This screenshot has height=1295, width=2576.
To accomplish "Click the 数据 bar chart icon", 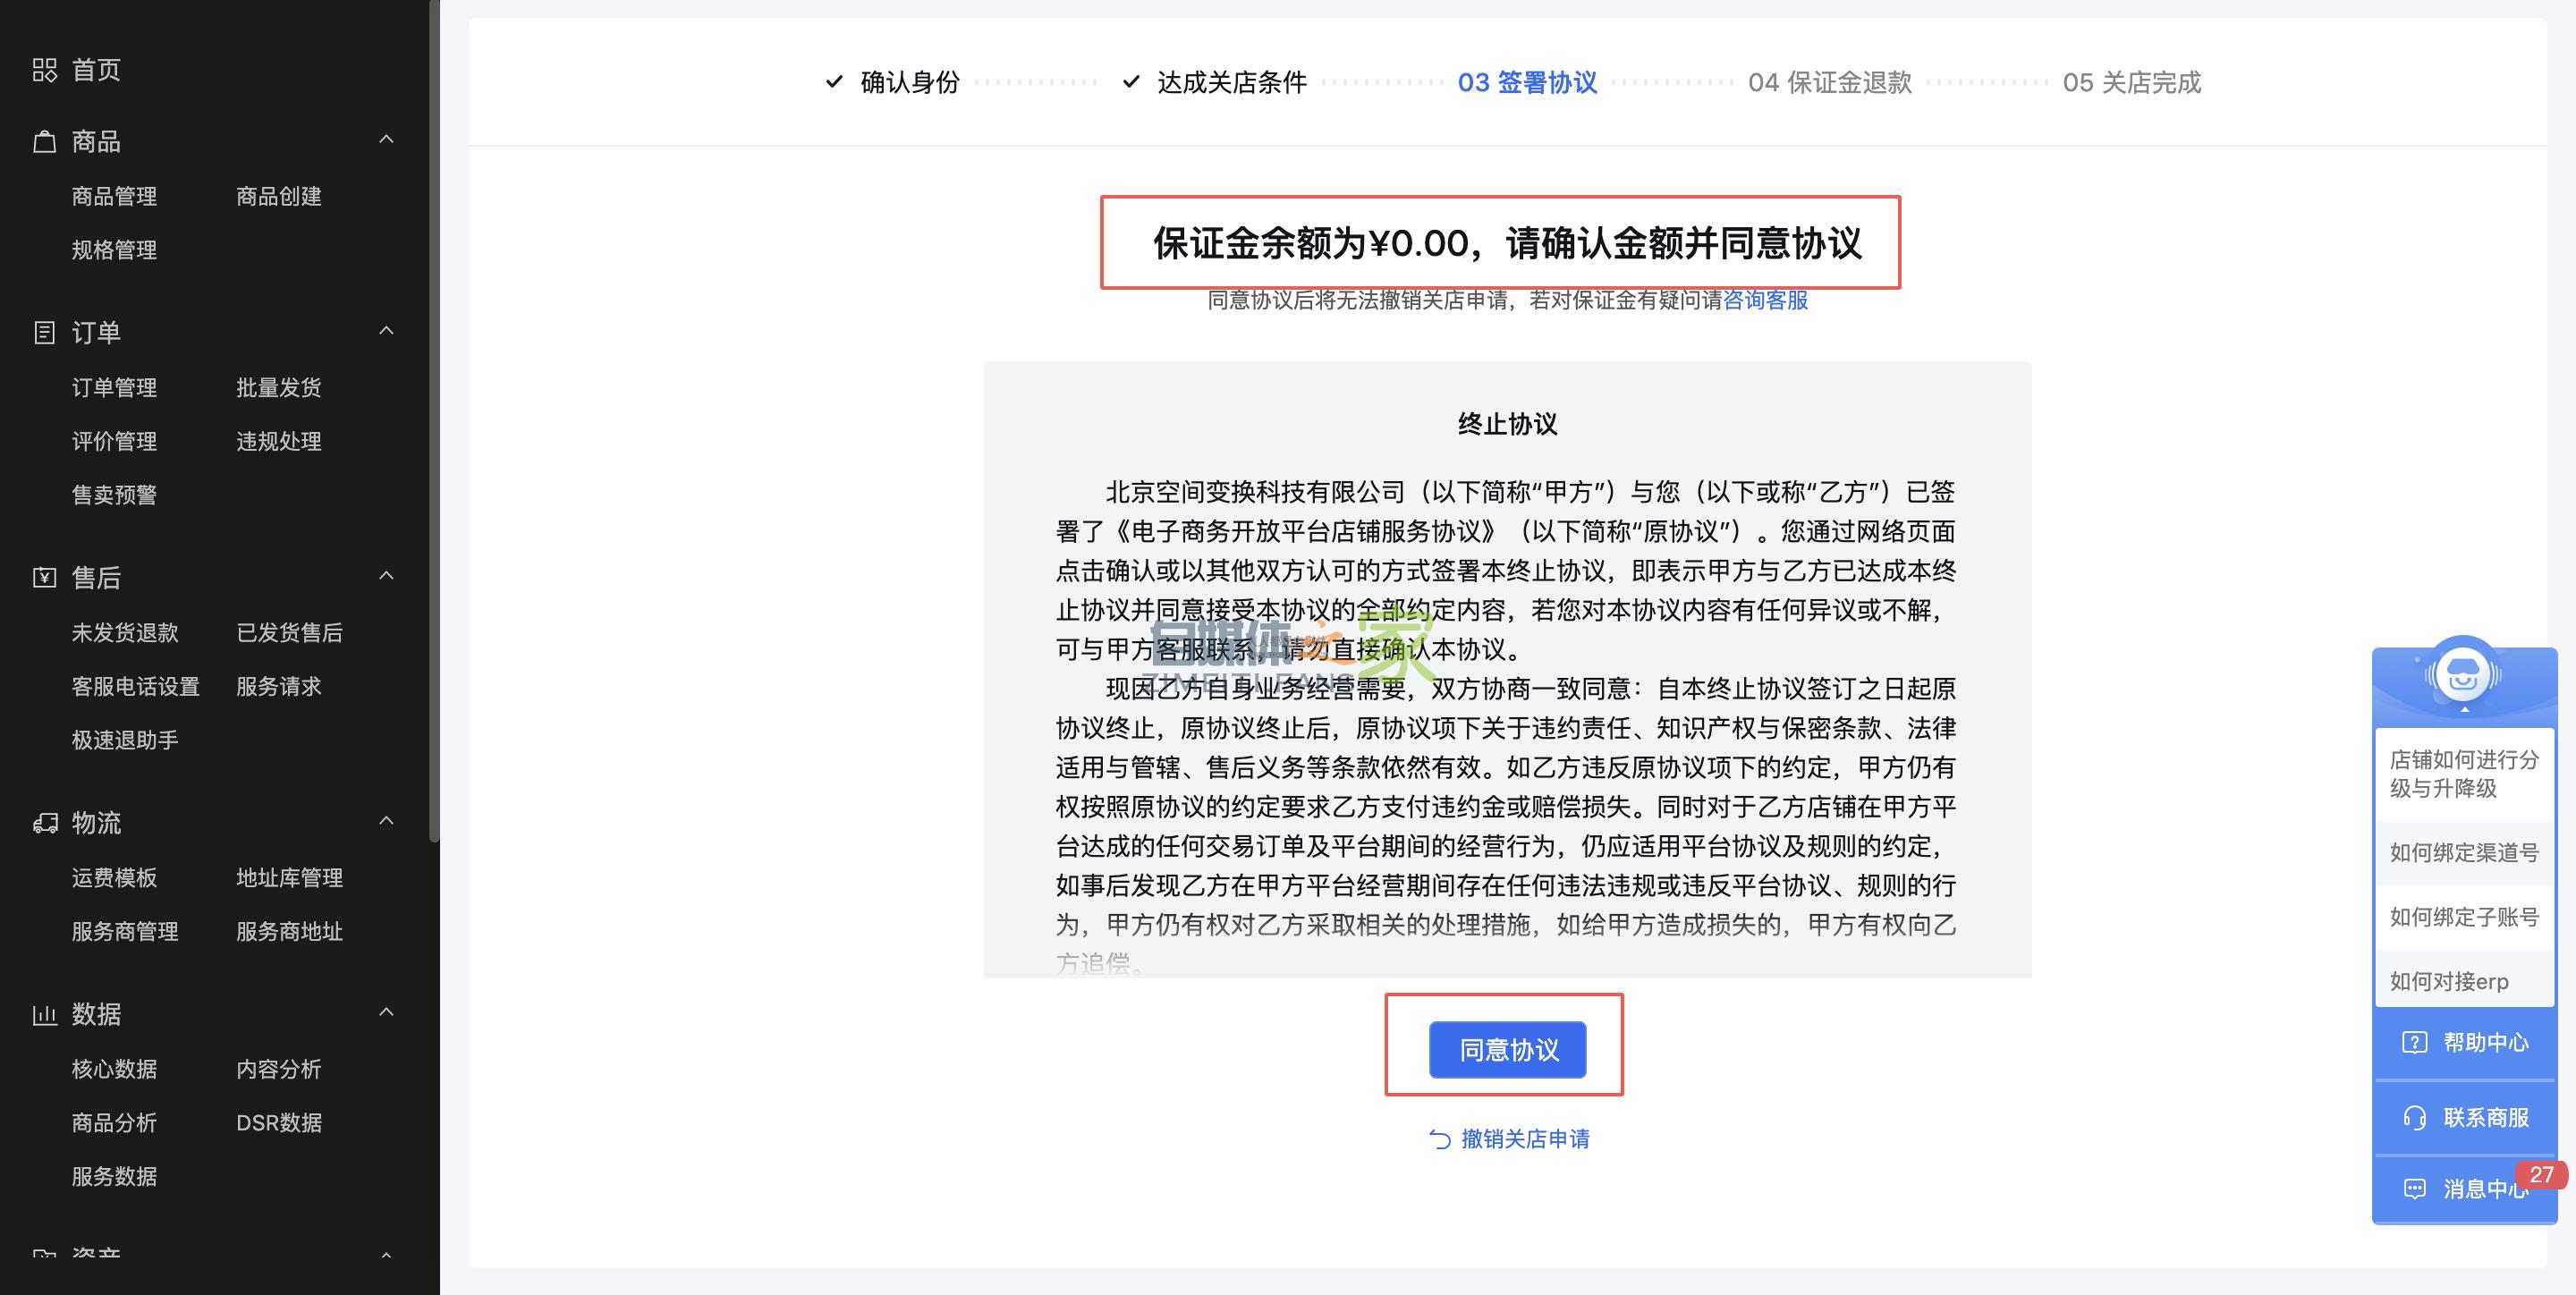I will click(45, 1015).
